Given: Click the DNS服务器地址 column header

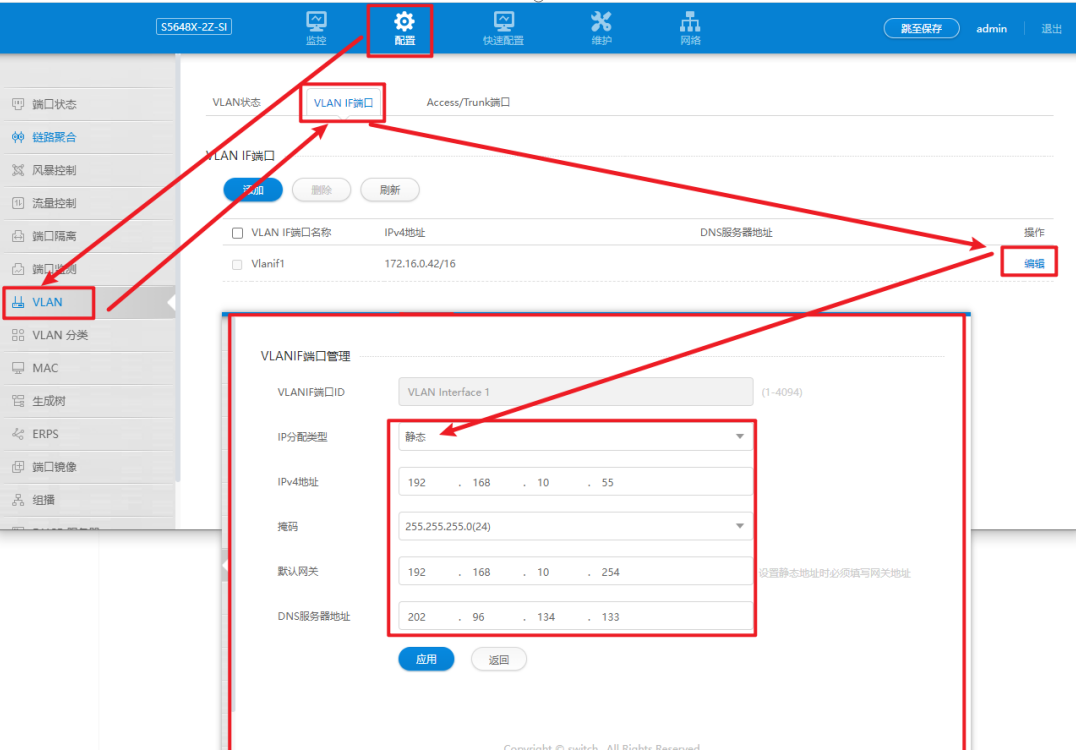Looking at the screenshot, I should click(736, 233).
